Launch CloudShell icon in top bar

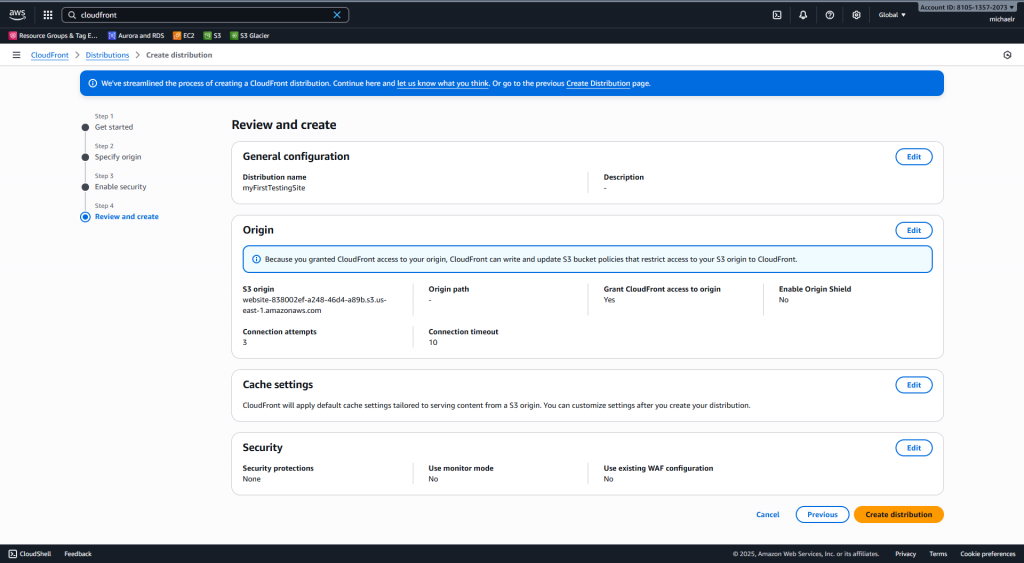[x=777, y=14]
